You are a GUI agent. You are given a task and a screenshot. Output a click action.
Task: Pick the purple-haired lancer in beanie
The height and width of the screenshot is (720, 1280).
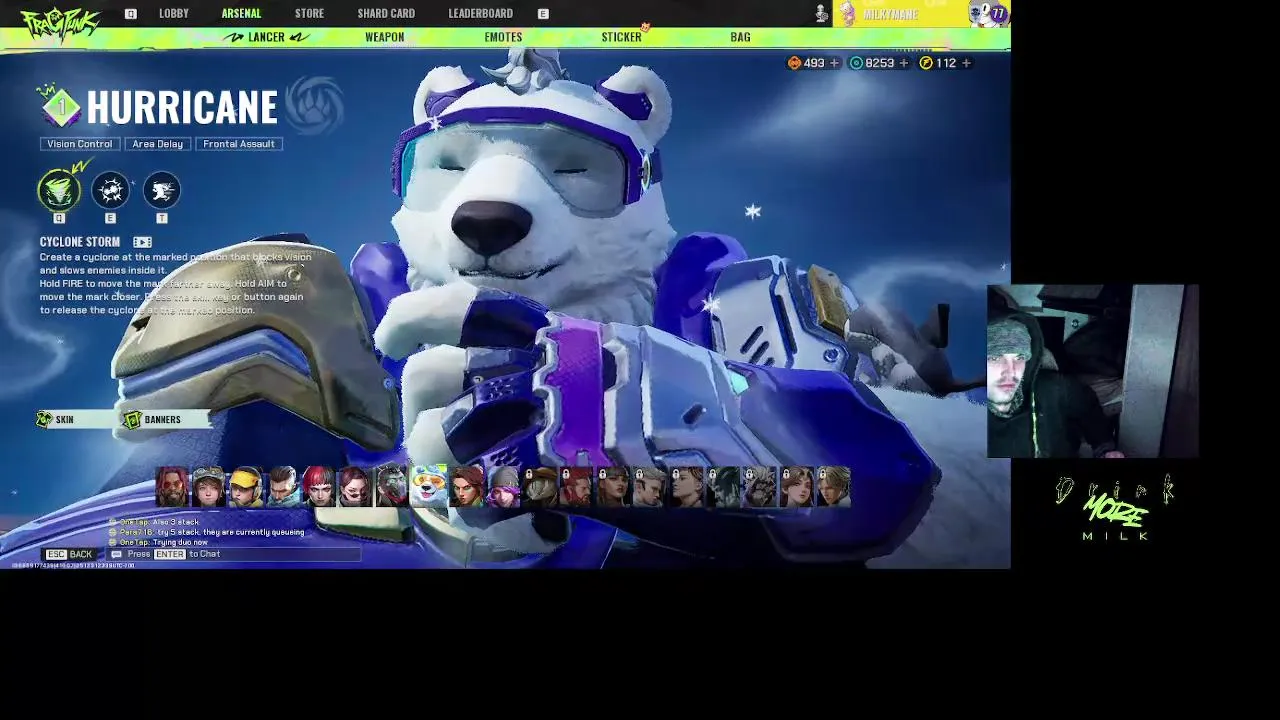(503, 486)
